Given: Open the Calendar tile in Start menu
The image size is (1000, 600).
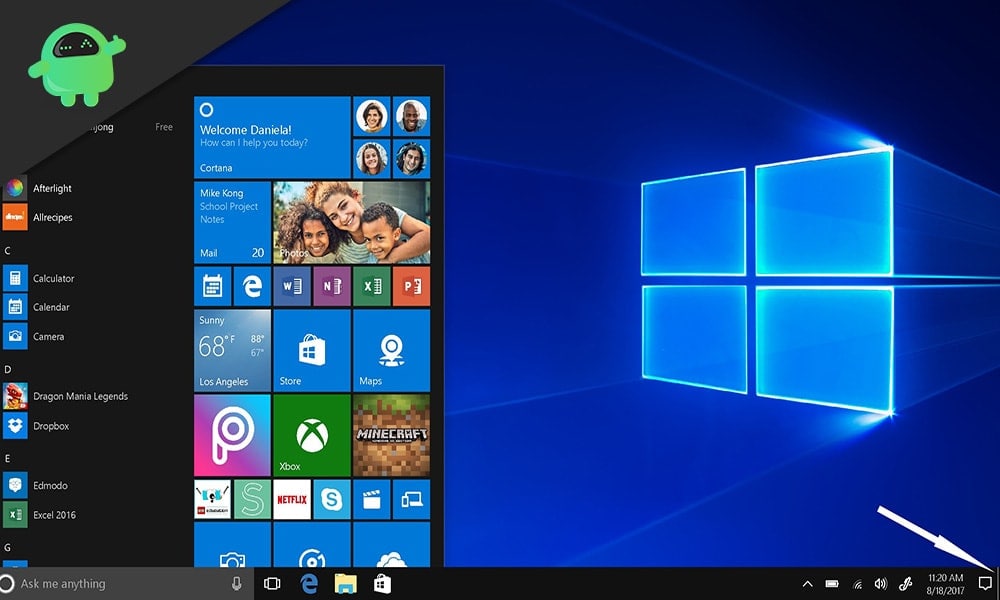Looking at the screenshot, I should (212, 286).
